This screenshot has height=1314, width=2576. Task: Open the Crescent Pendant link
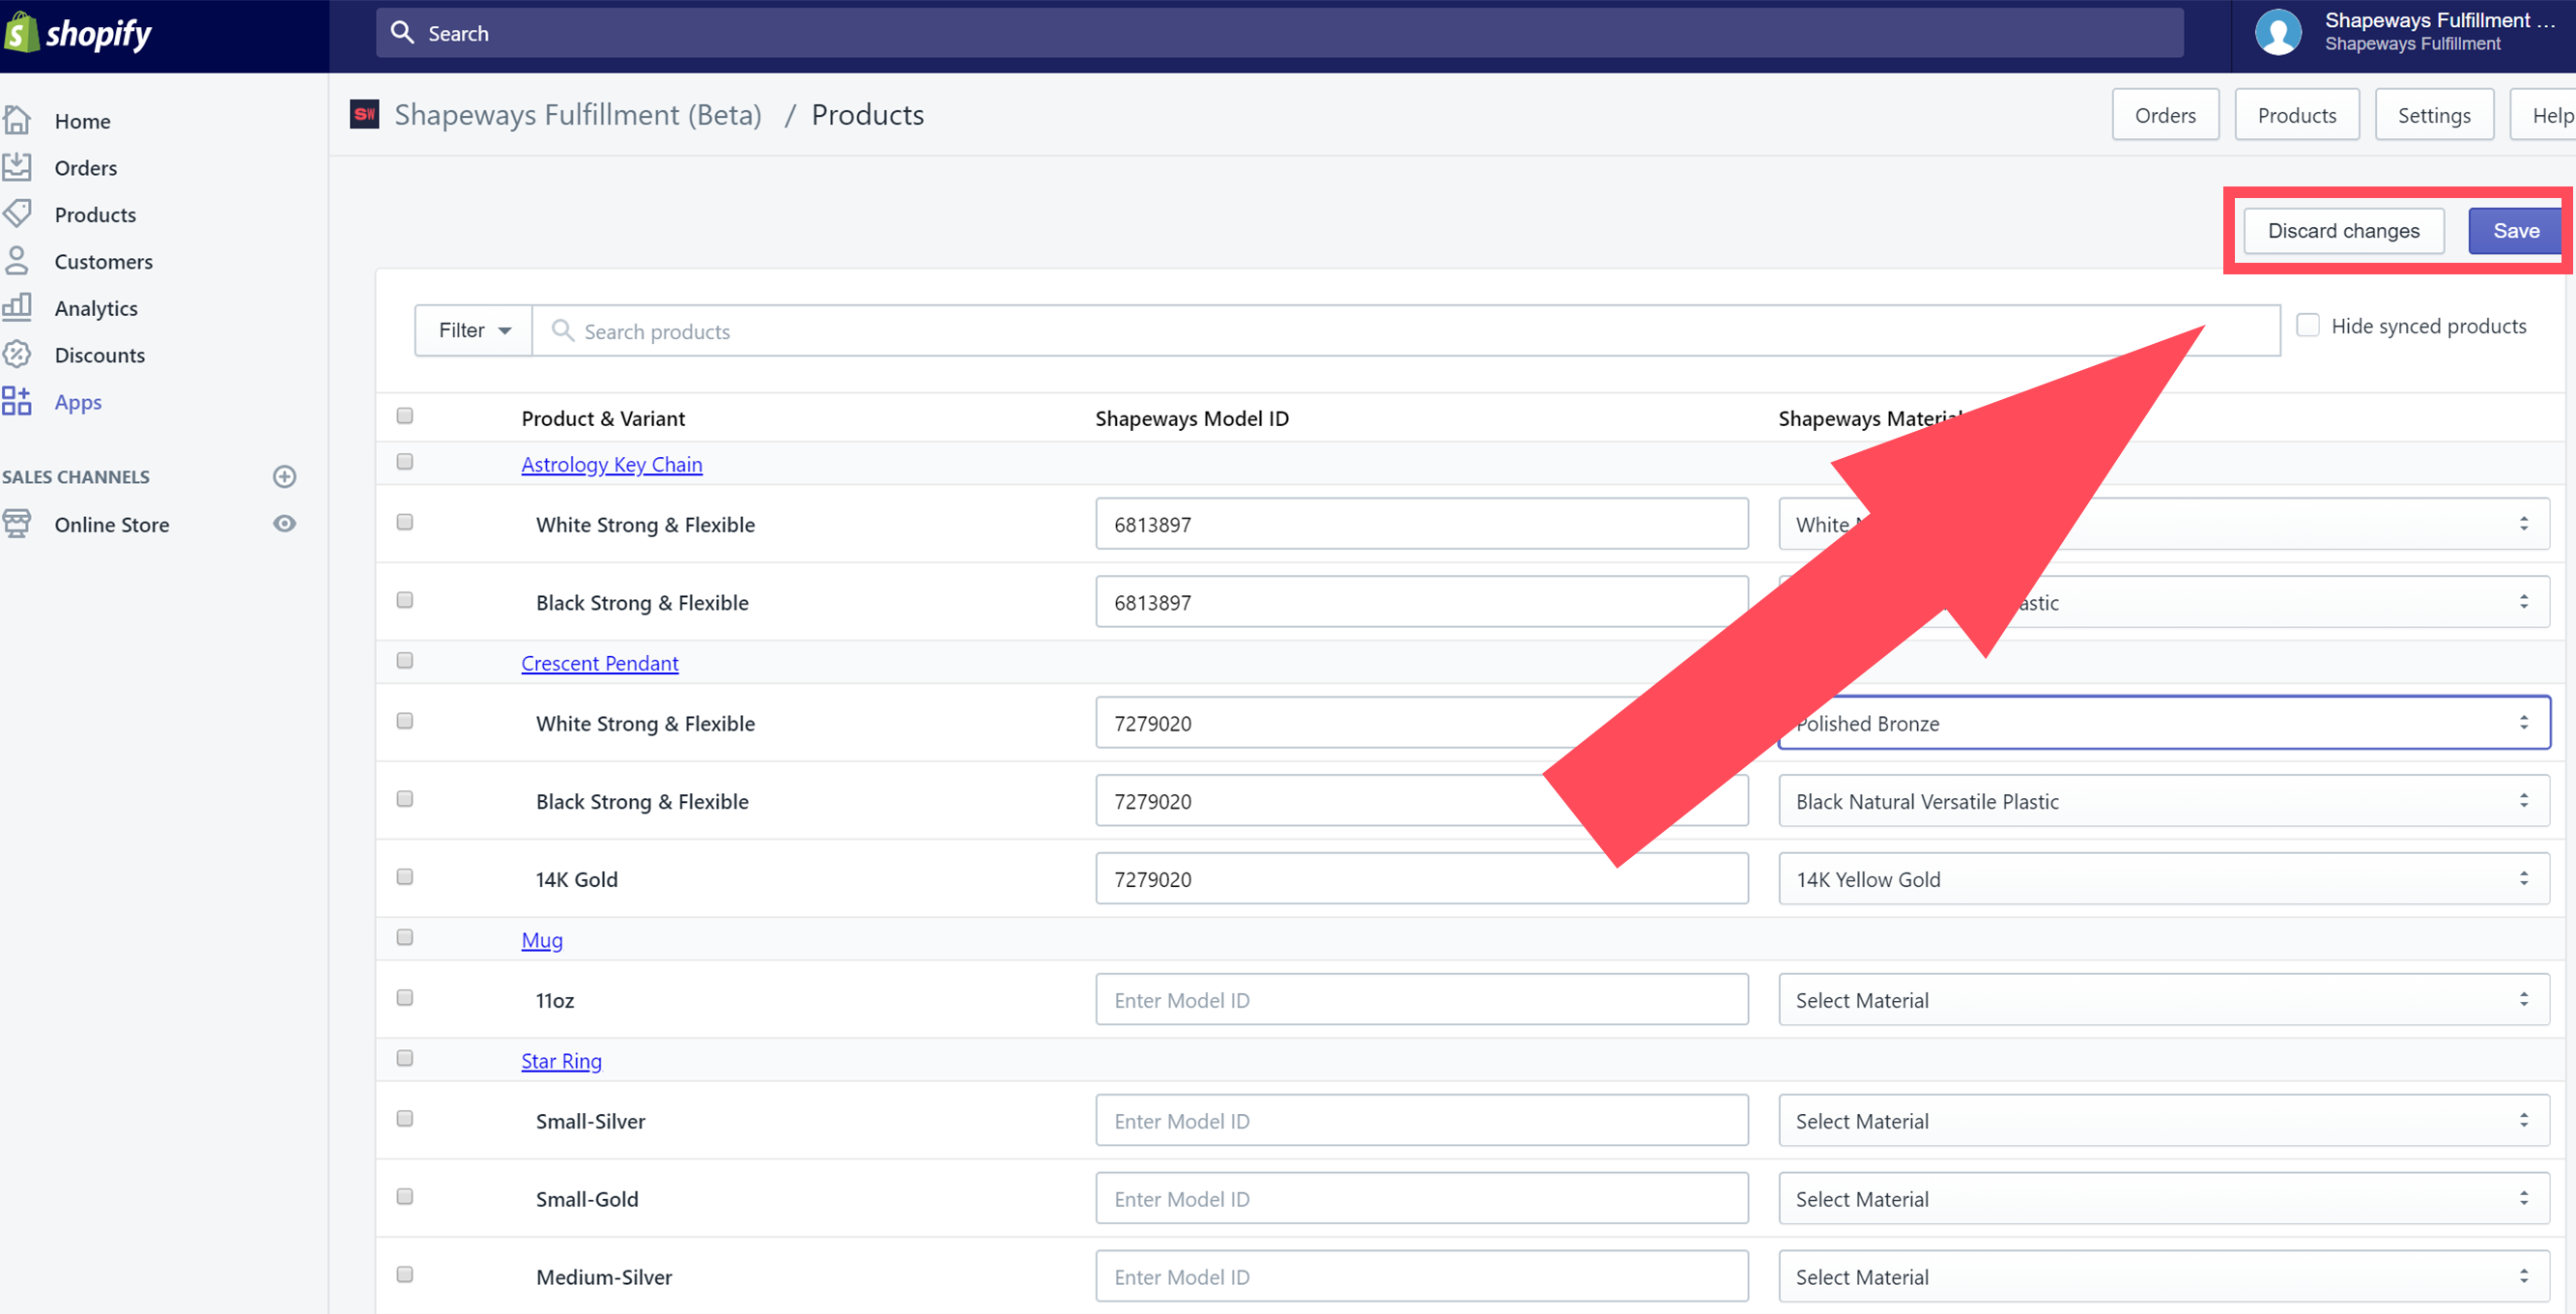(x=599, y=663)
